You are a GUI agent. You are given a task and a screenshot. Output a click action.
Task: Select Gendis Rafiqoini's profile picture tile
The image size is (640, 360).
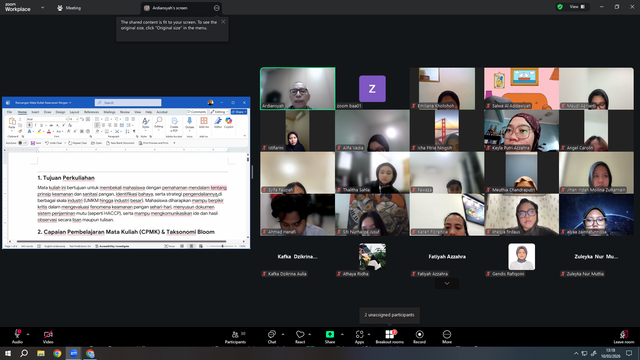[x=521, y=257]
